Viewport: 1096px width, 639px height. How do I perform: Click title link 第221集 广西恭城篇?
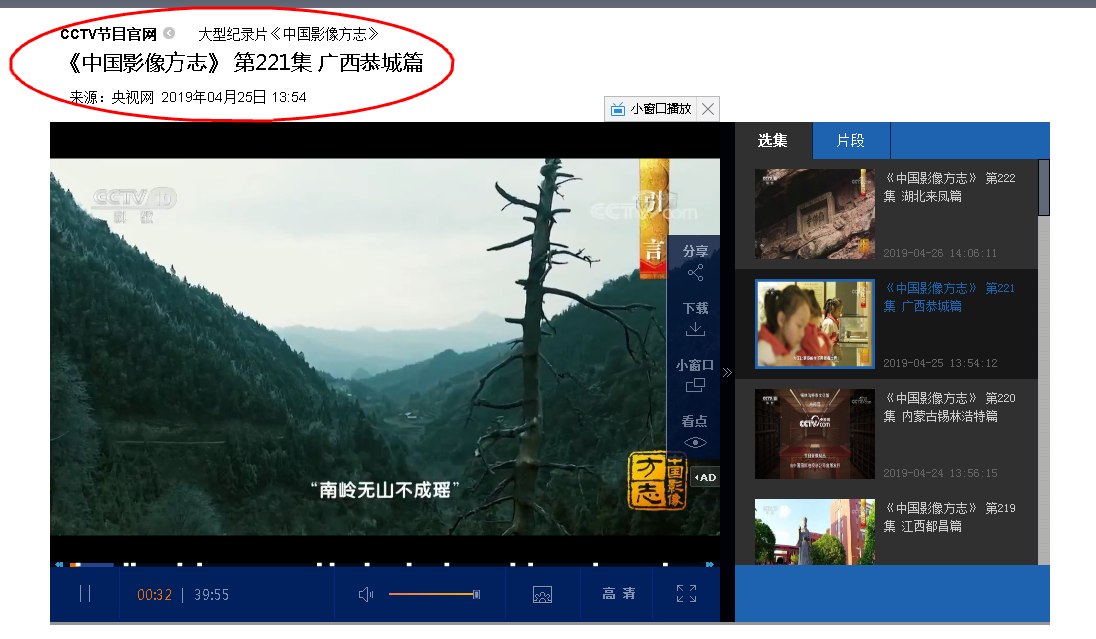pos(950,297)
